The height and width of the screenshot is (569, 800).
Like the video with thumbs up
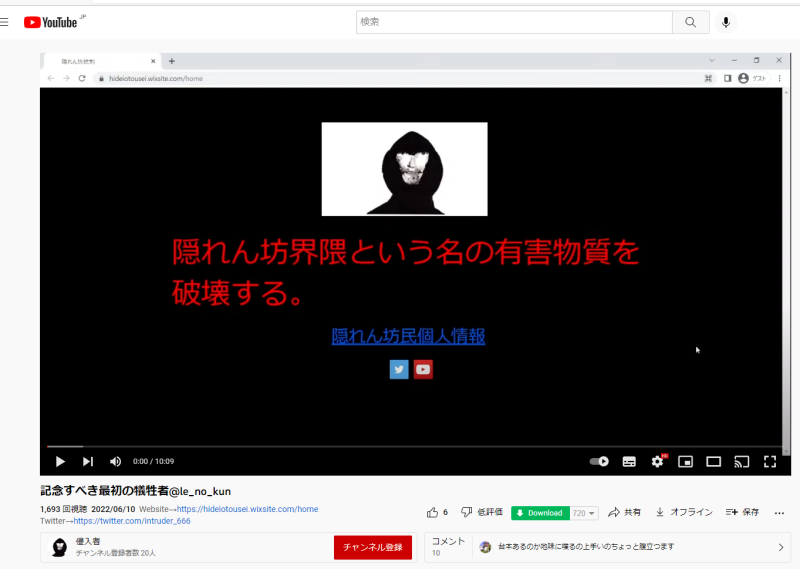coord(433,512)
